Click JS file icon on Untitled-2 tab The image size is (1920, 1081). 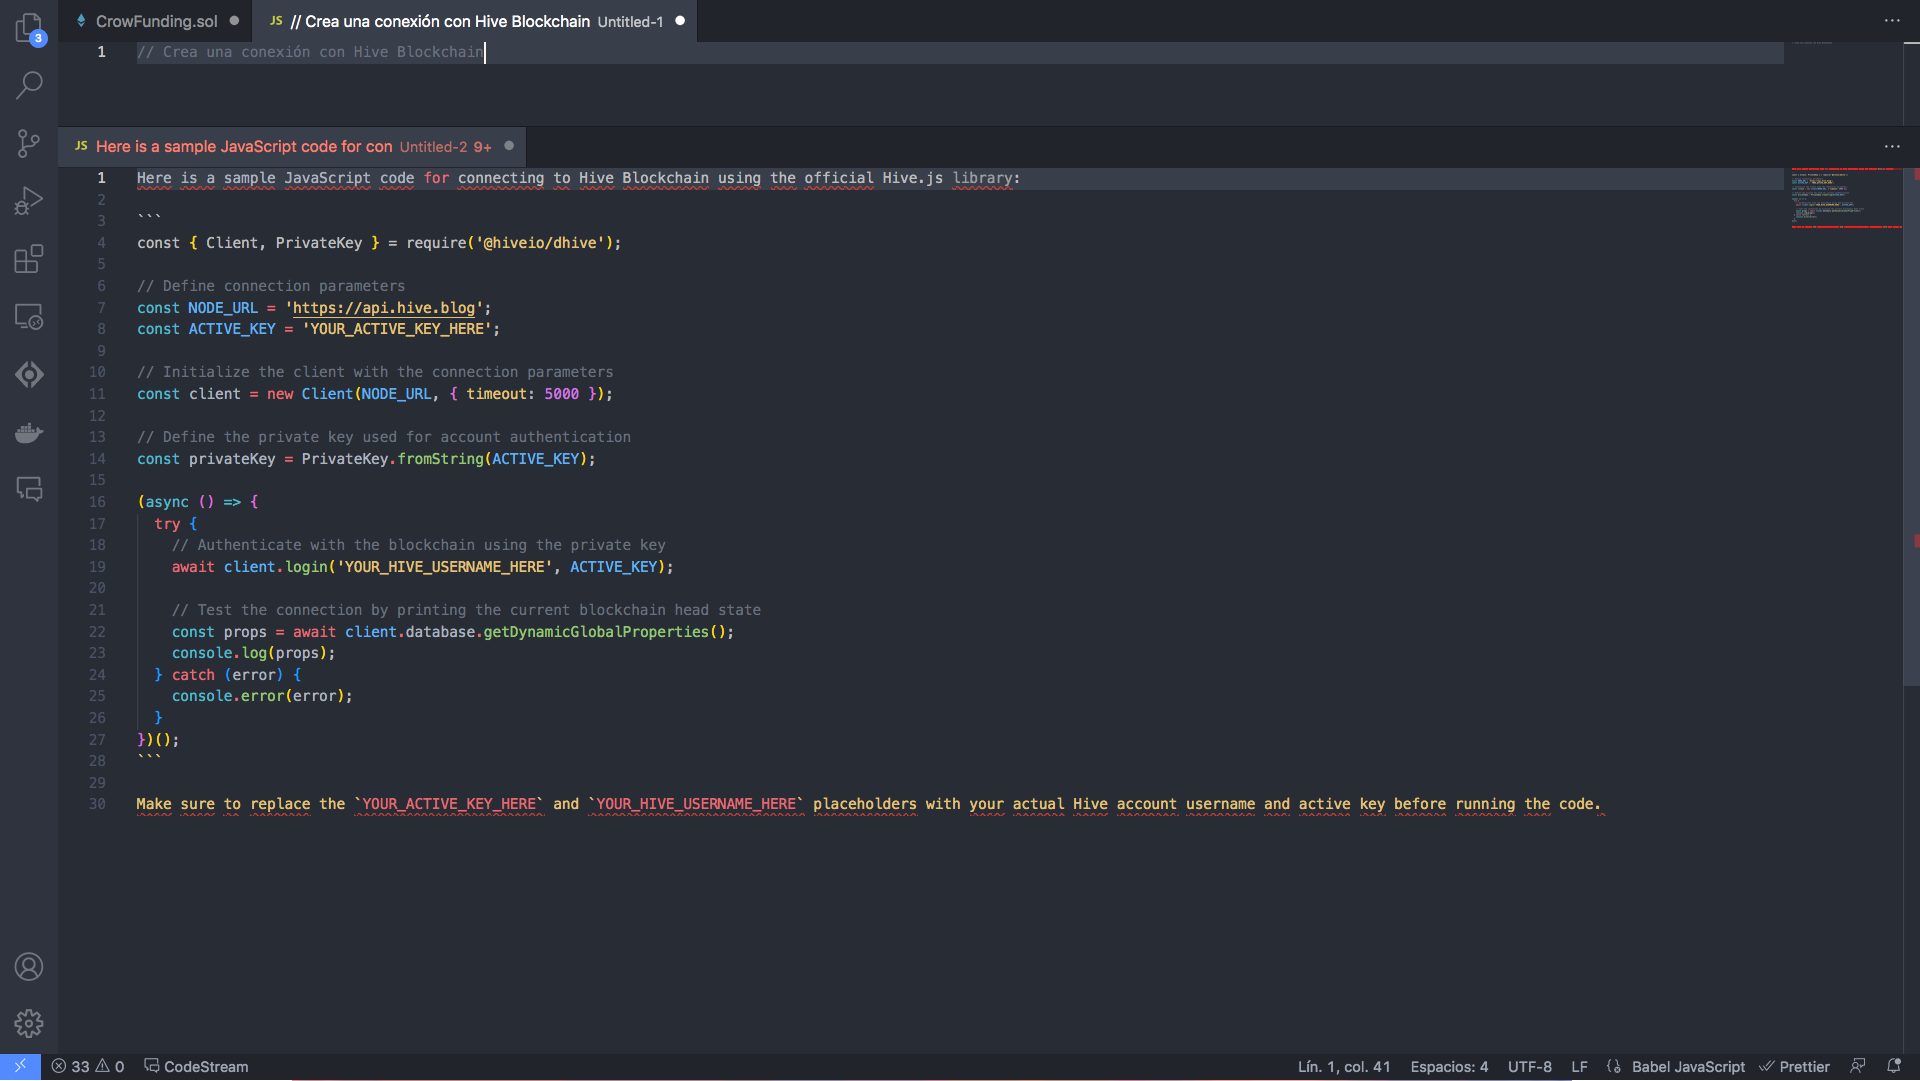[81, 146]
